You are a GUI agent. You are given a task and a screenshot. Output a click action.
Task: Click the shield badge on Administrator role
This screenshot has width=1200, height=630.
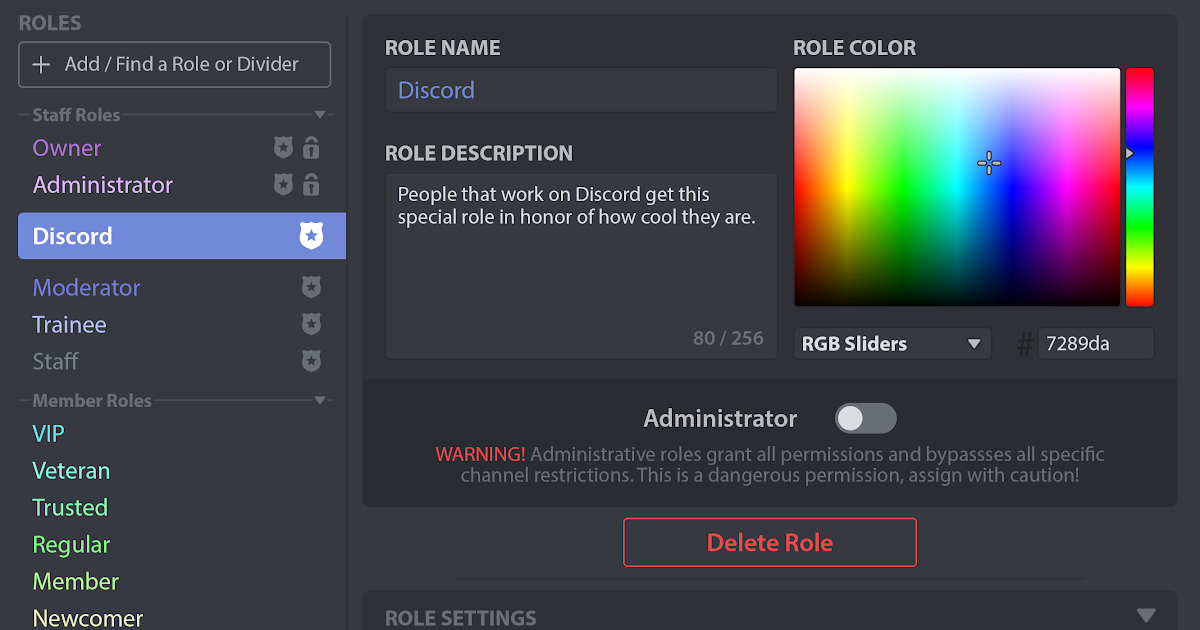pos(283,185)
